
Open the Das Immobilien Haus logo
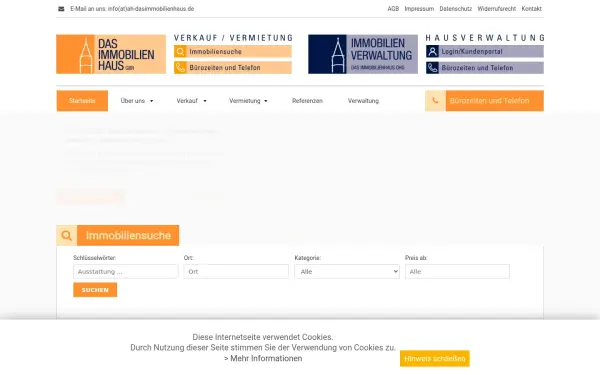pos(111,54)
